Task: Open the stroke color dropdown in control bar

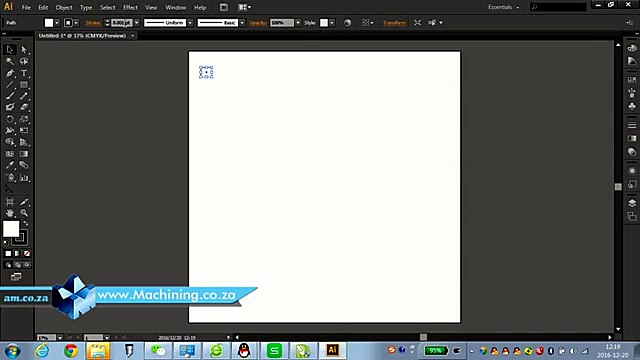Action: [76, 23]
